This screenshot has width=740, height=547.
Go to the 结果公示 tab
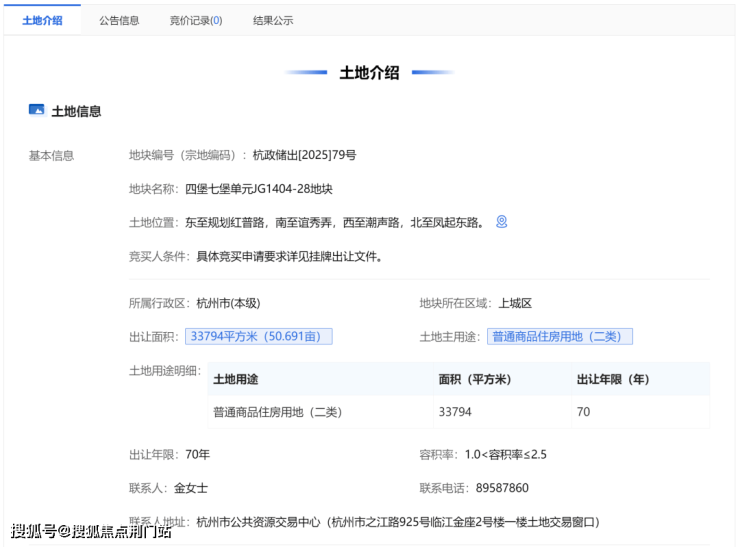click(x=273, y=20)
